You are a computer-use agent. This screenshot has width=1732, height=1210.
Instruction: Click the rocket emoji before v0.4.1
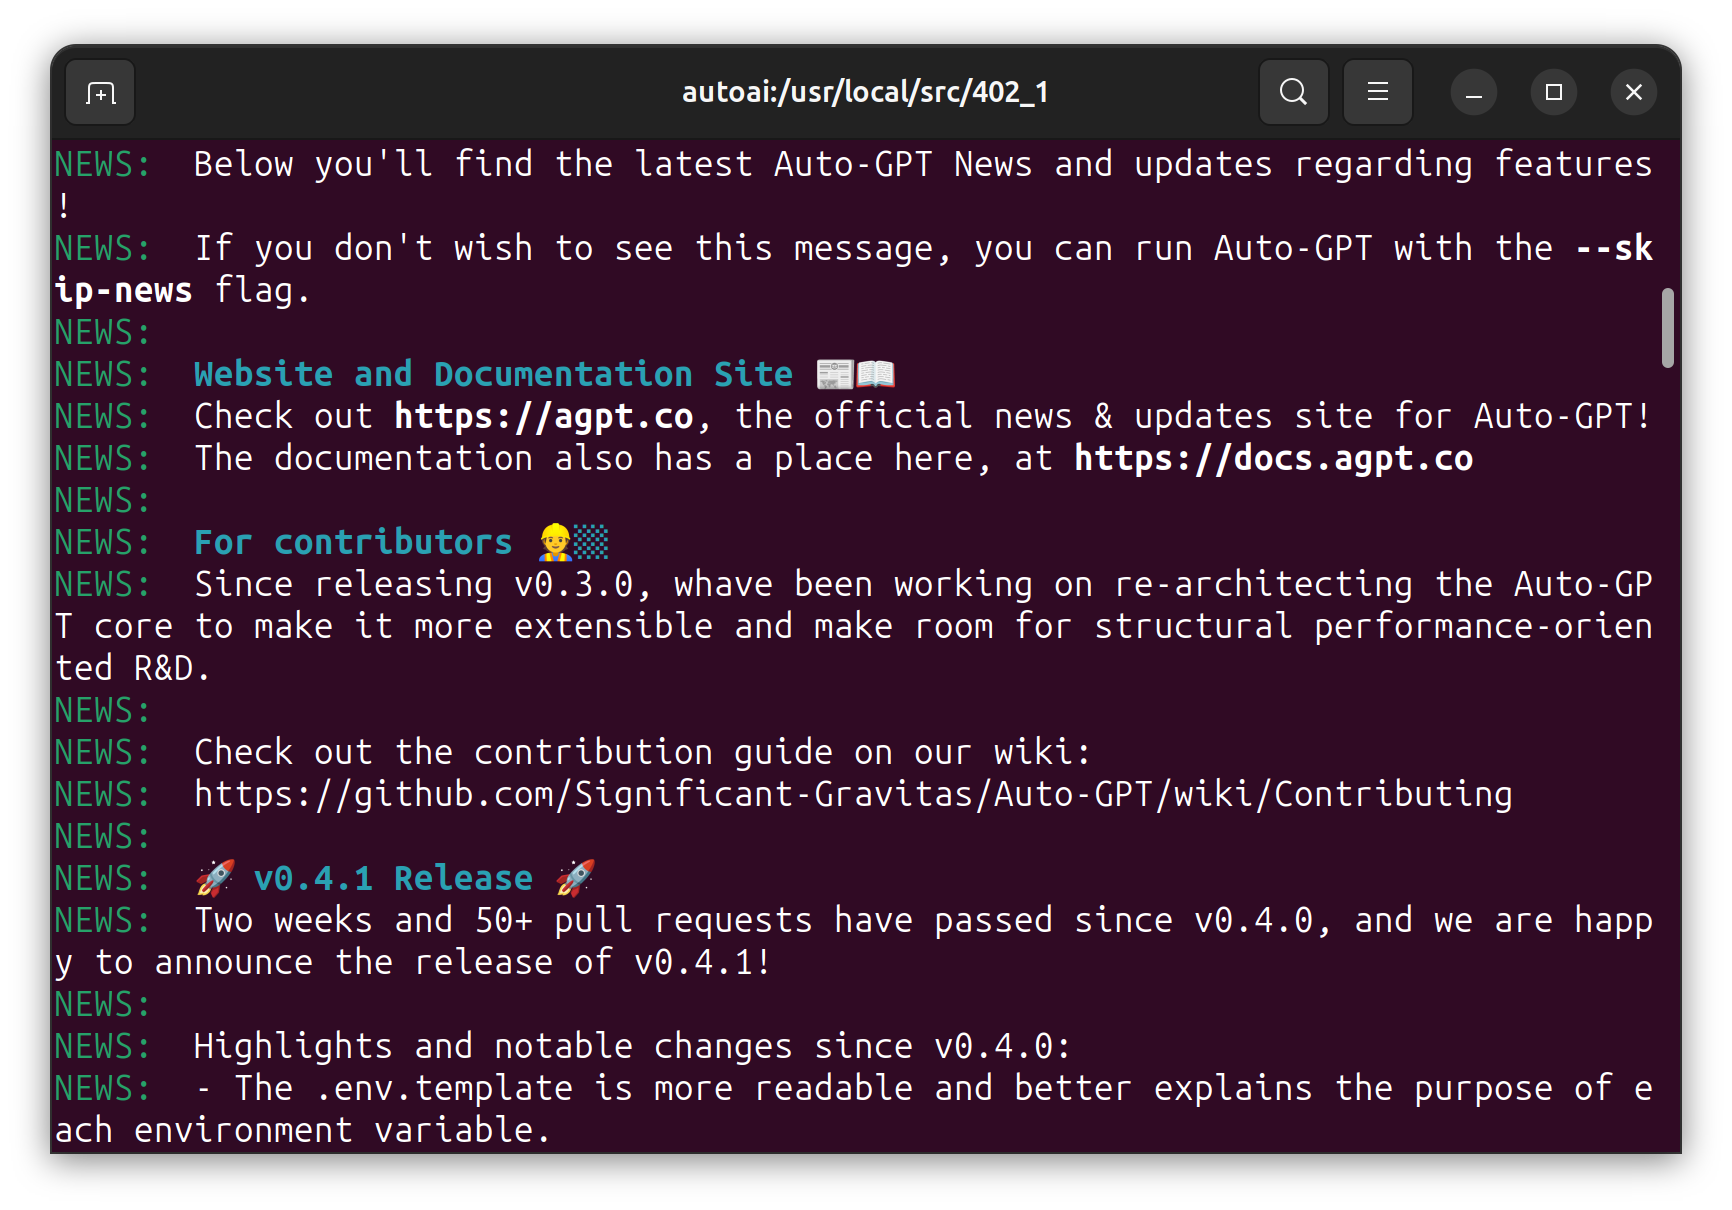(x=215, y=878)
